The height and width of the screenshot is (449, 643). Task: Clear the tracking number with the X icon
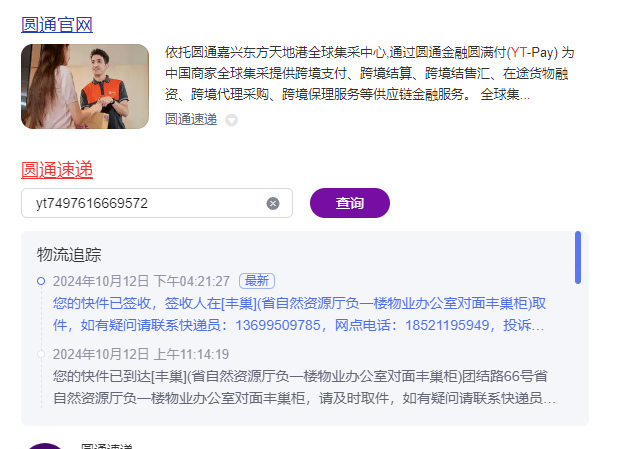pos(273,203)
